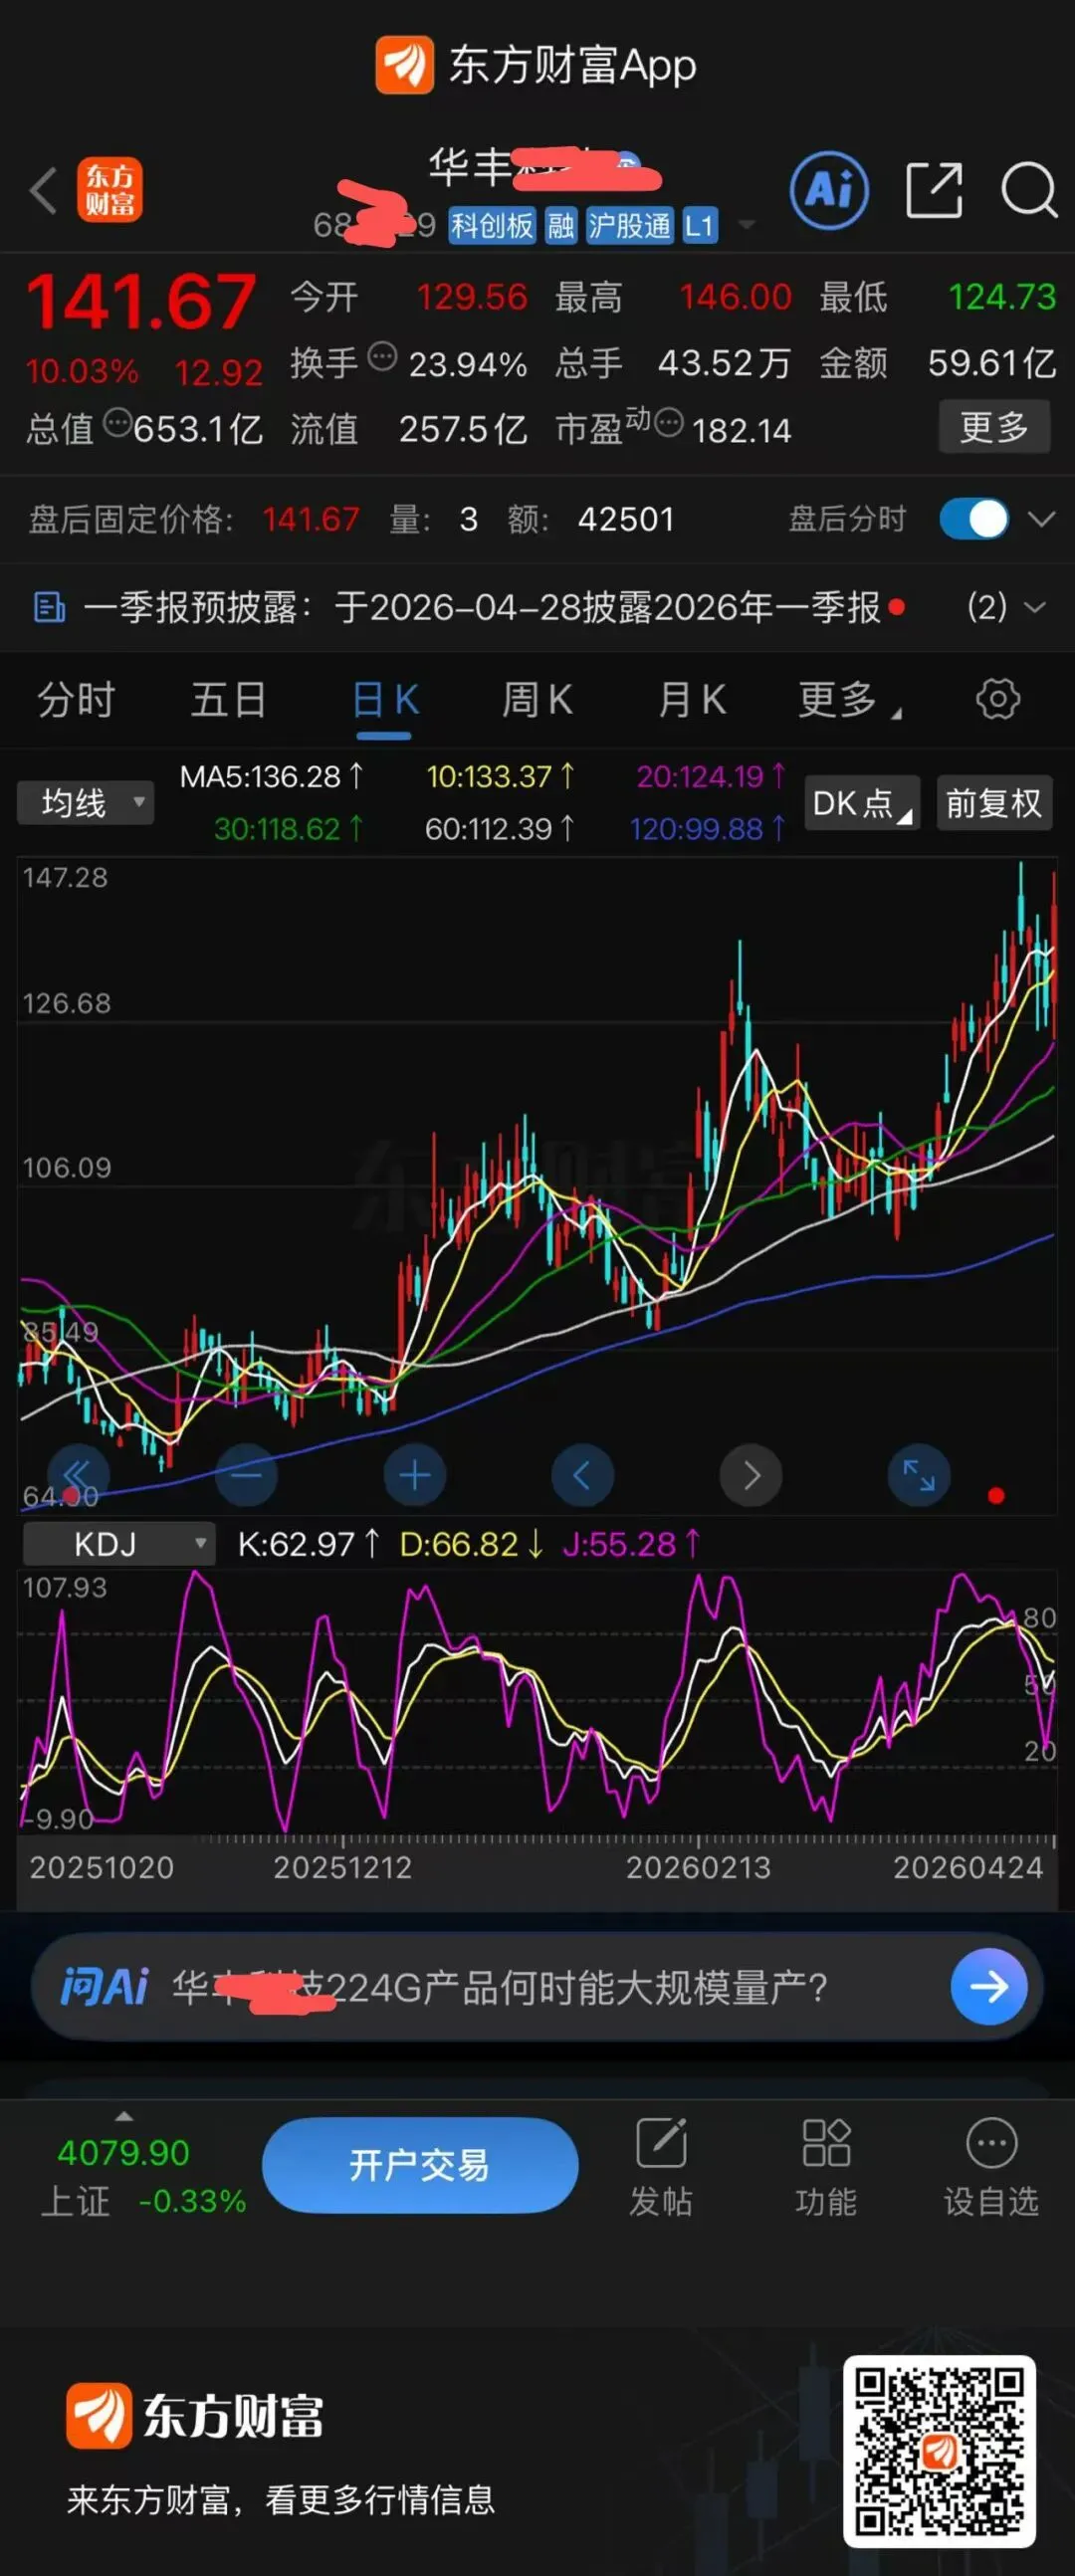Move chart right with arrow button
This screenshot has width=1075, height=2576.
pyautogui.click(x=751, y=1474)
